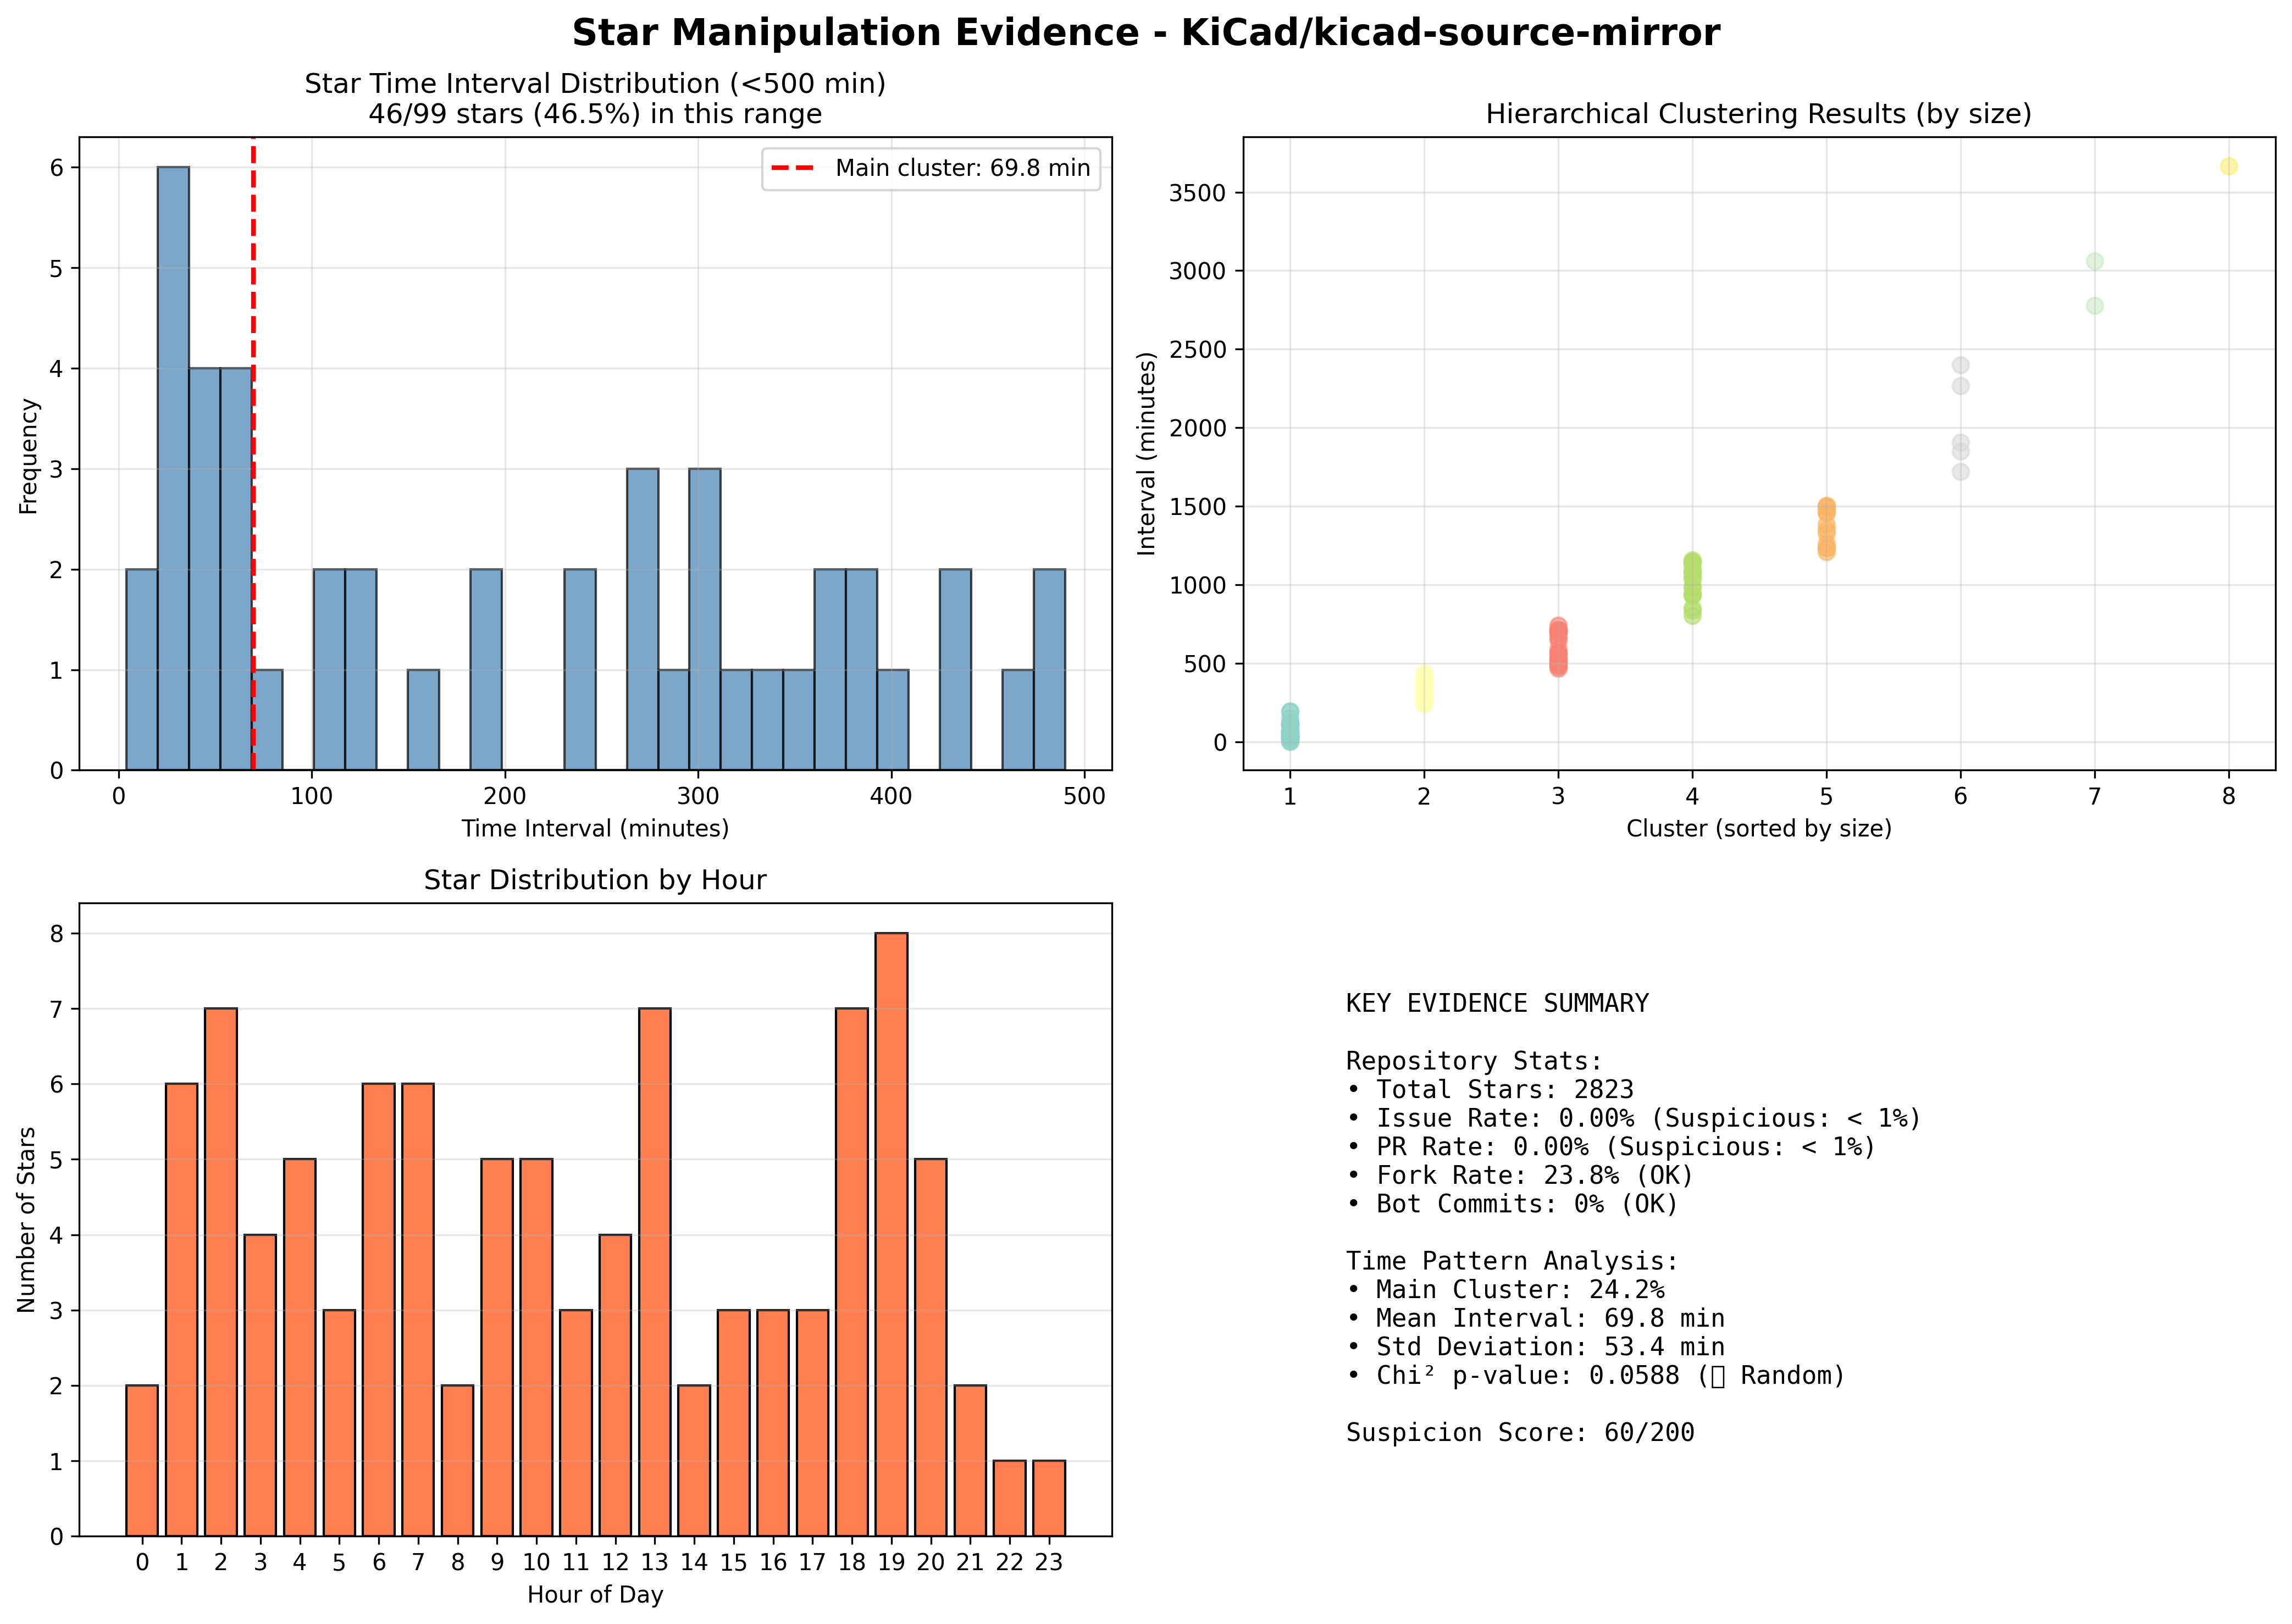Screen dimensions: 2292x1624
Task: Click the 'Std Deviation: 53.4 min' line
Action: [1535, 1347]
